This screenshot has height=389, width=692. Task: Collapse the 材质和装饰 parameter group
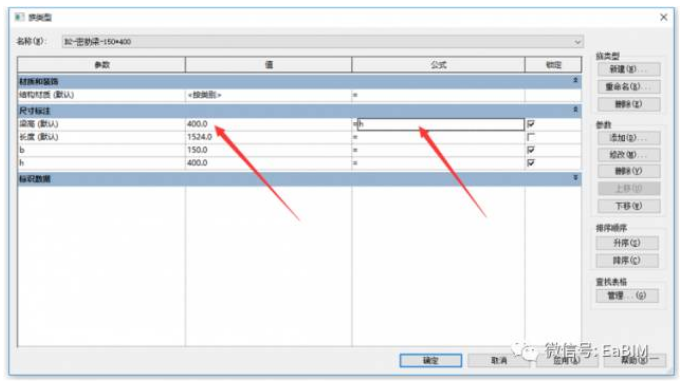tap(575, 81)
